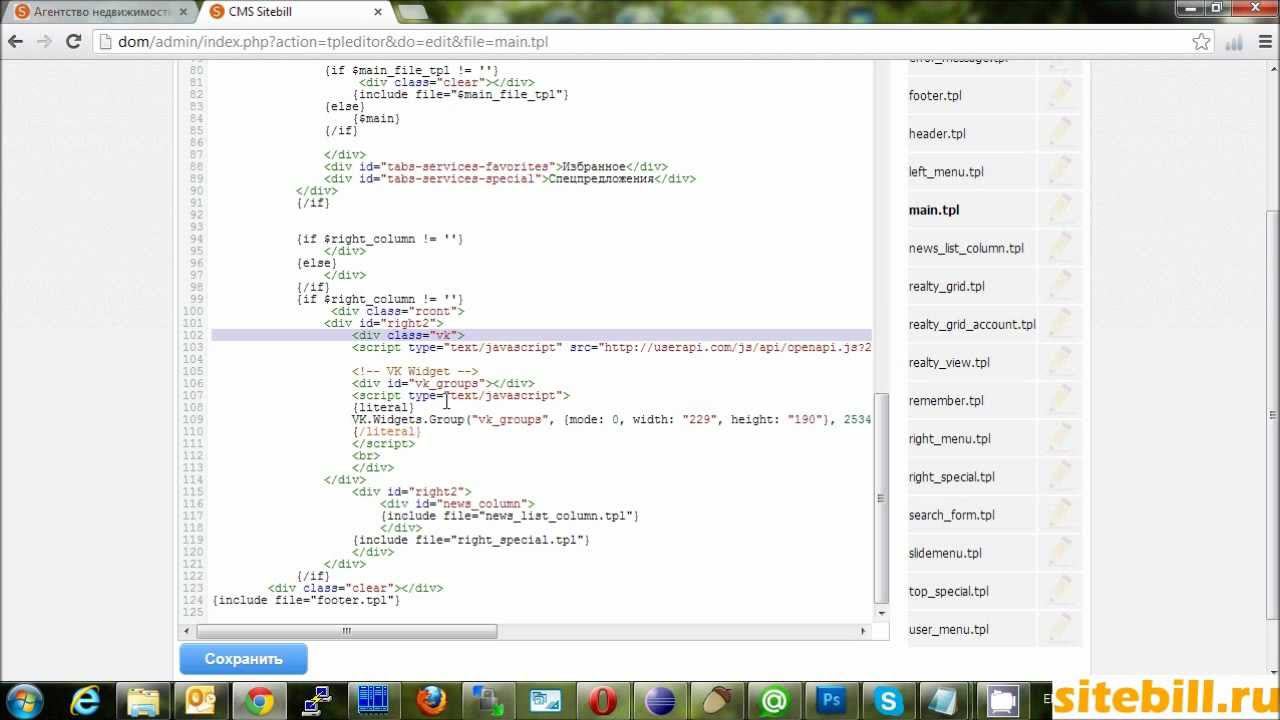Open realty_view.tpl template file

[x=949, y=363]
